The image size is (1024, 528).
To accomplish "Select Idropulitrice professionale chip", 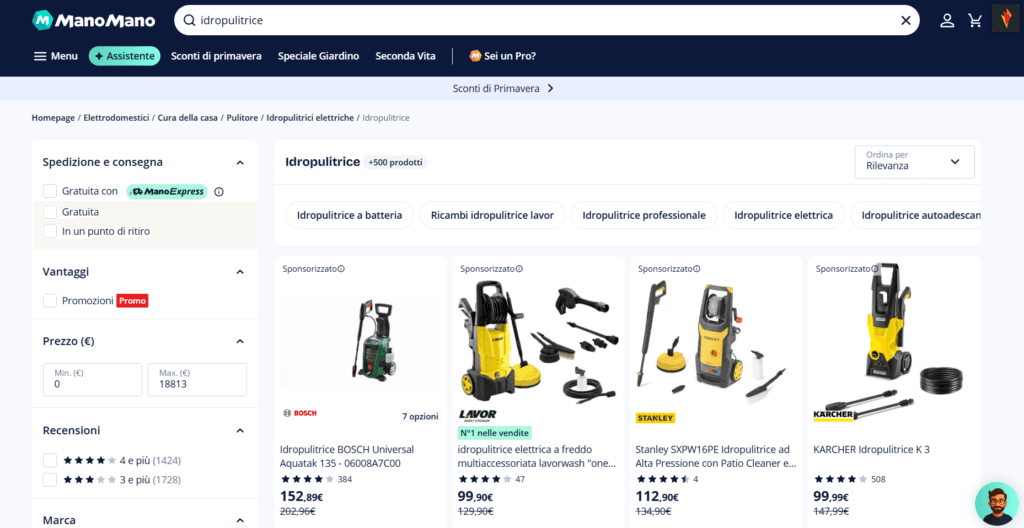I will (x=644, y=215).
